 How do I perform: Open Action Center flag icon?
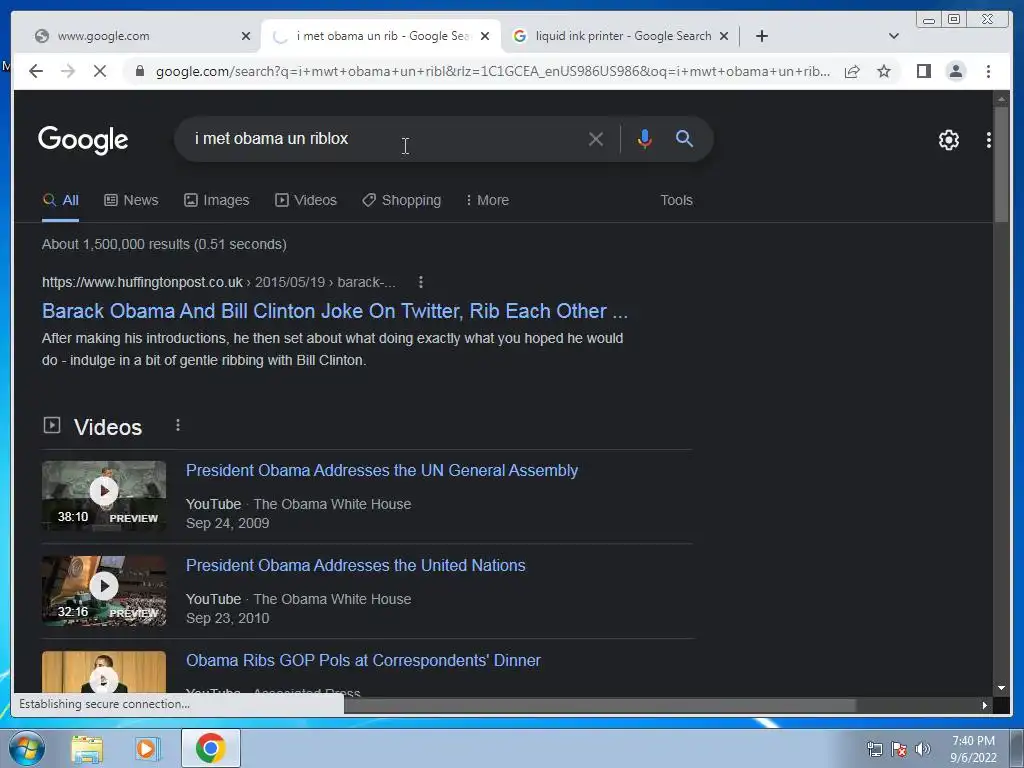pyautogui.click(x=899, y=749)
